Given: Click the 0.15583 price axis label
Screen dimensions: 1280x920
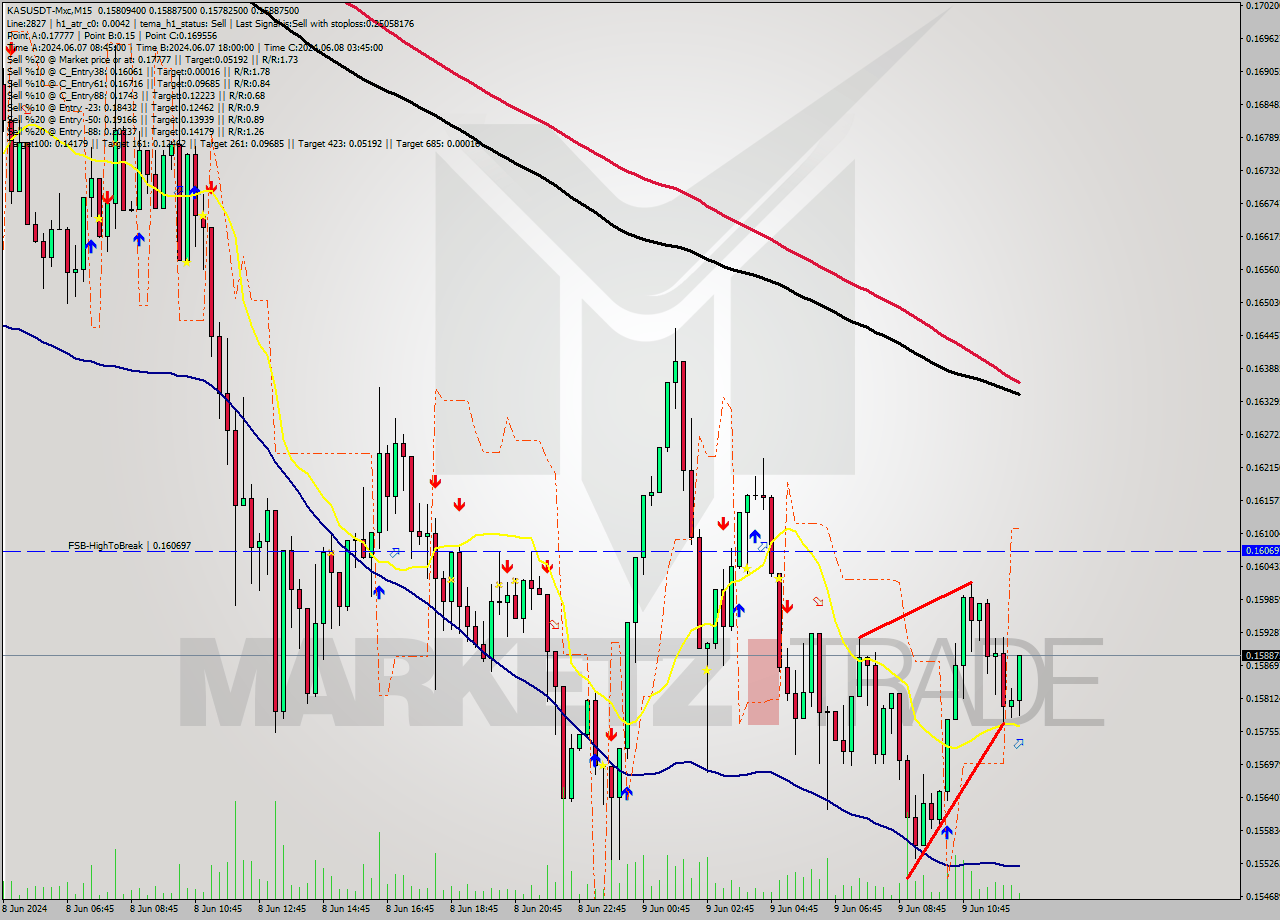Looking at the screenshot, I should [1262, 831].
